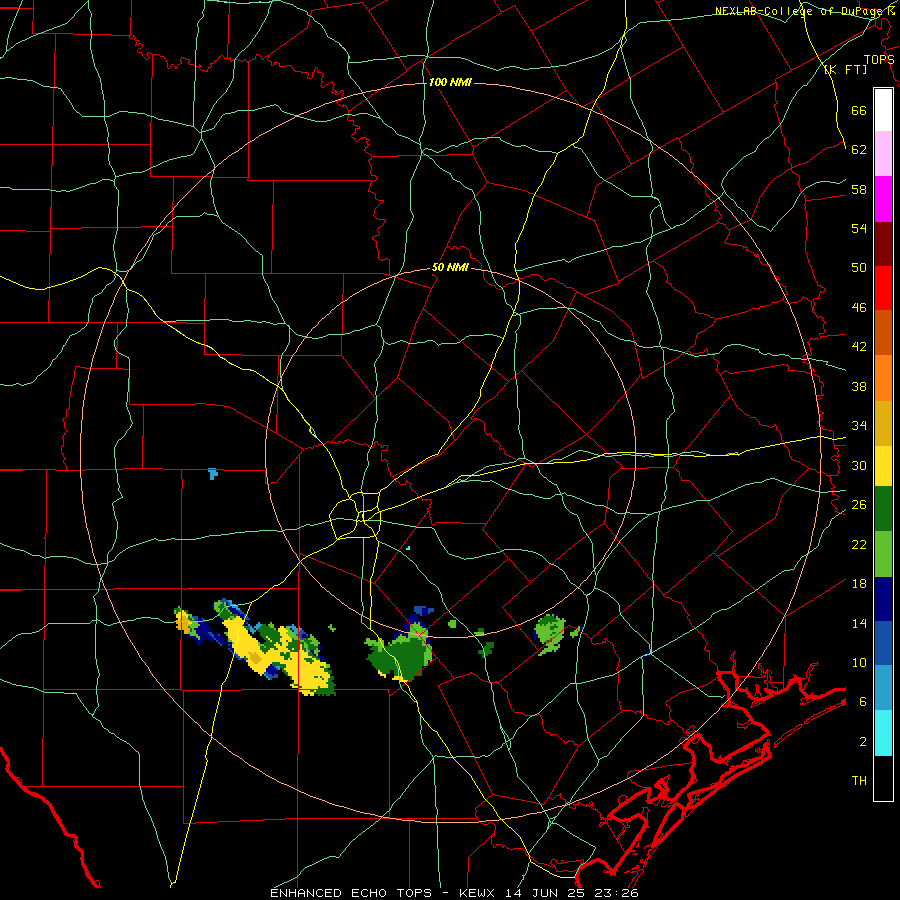
Task: Click the medium blue legend swatch
Action: click(x=883, y=643)
